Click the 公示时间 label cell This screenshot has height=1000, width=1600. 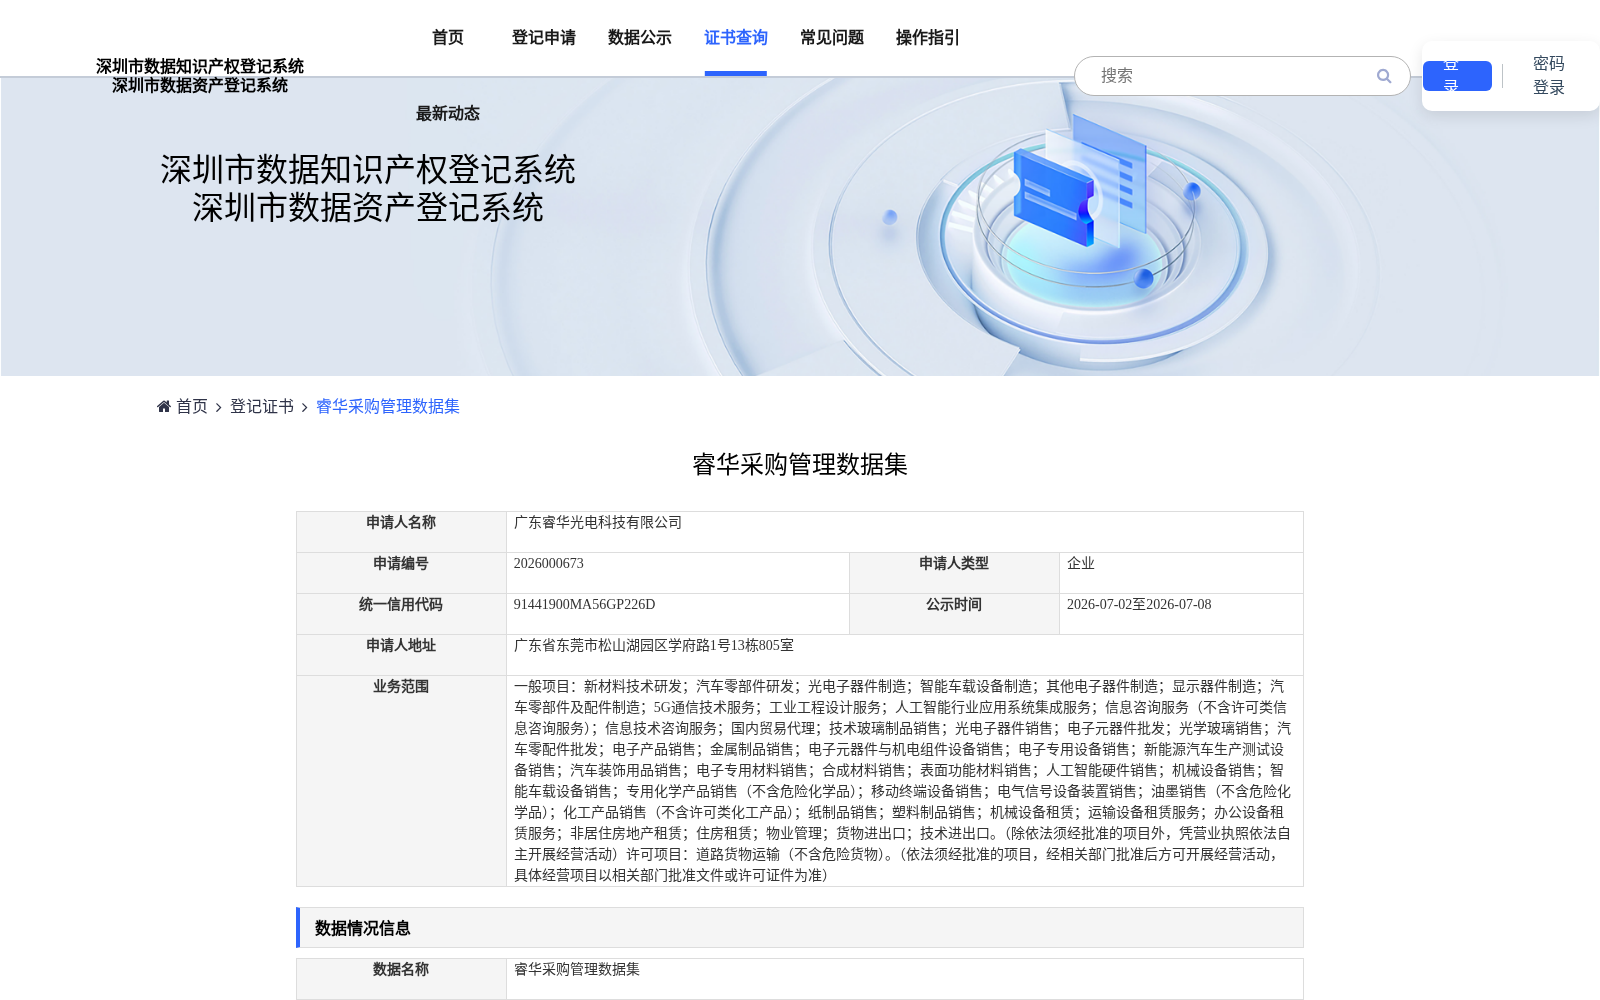tap(954, 614)
